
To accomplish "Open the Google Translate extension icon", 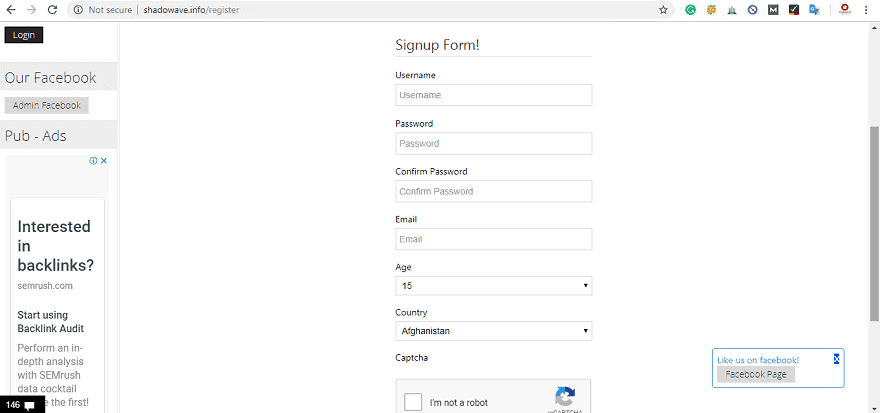I will [814, 9].
